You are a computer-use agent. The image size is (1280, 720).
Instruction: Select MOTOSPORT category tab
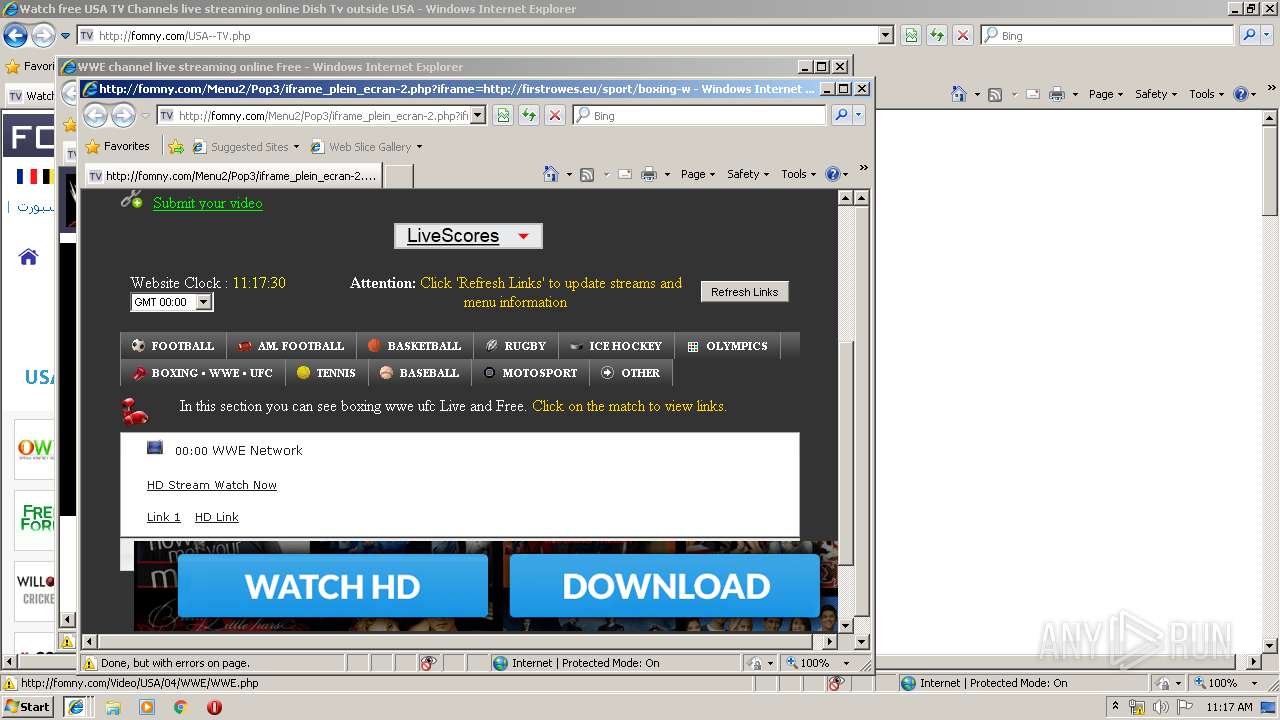point(530,373)
